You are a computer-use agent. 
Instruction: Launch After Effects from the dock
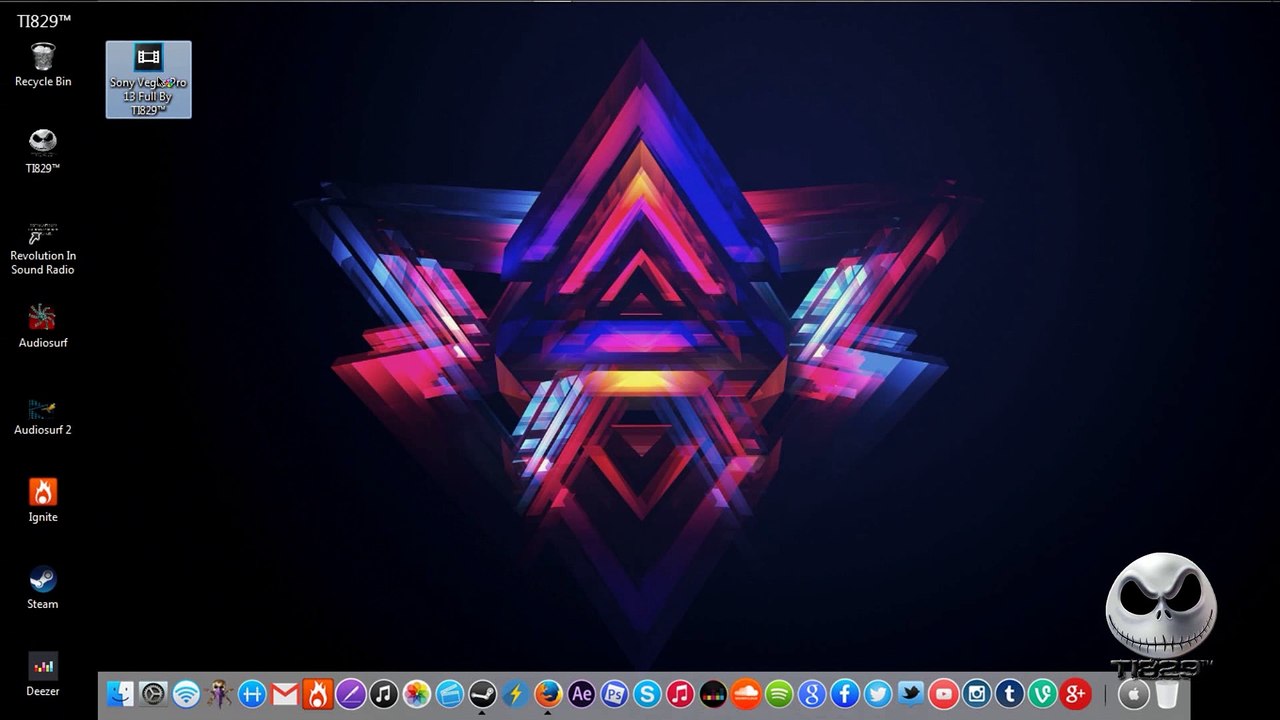pyautogui.click(x=582, y=694)
